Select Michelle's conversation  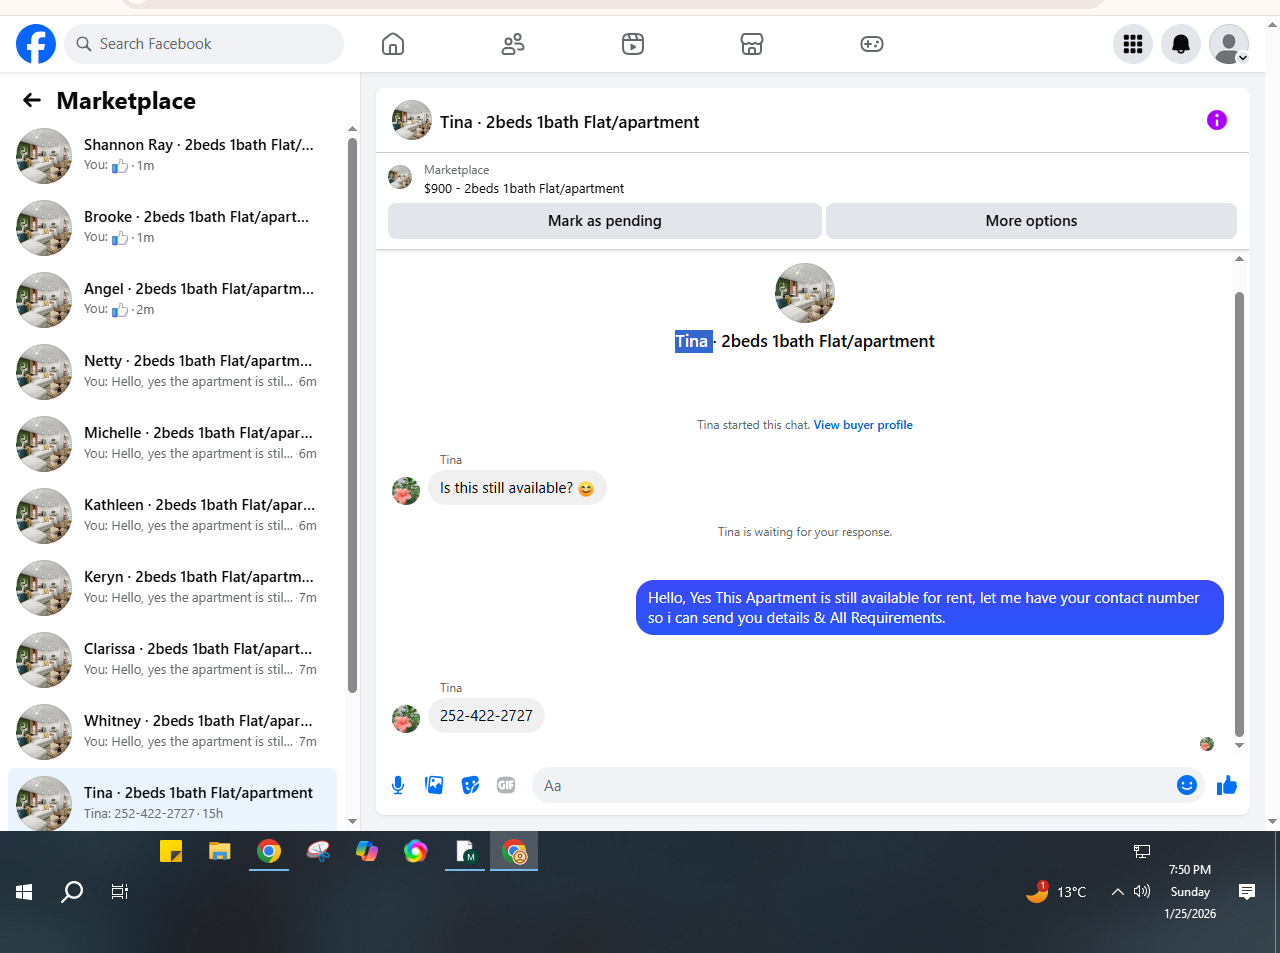point(172,444)
